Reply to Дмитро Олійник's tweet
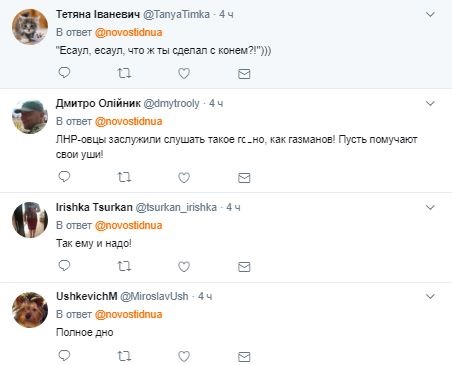 pyautogui.click(x=64, y=176)
